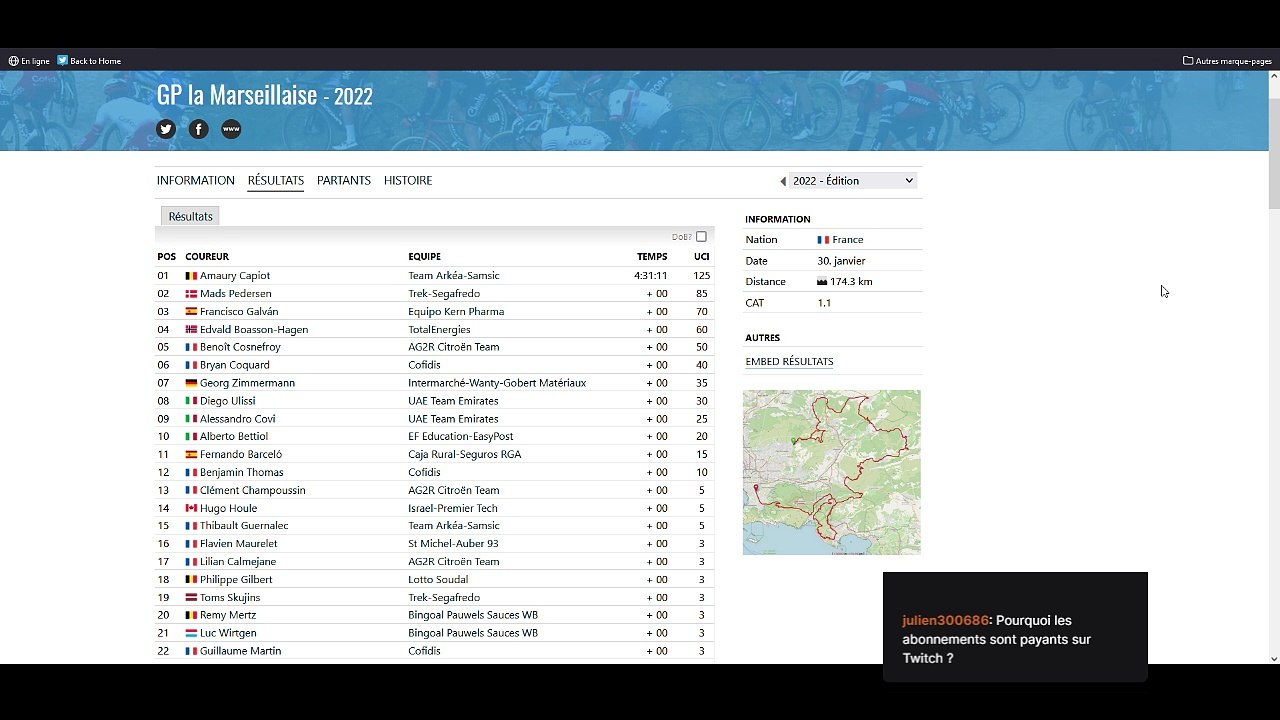
Task: Click the Spanish flag beside Fernando Barceló
Action: 191,455
